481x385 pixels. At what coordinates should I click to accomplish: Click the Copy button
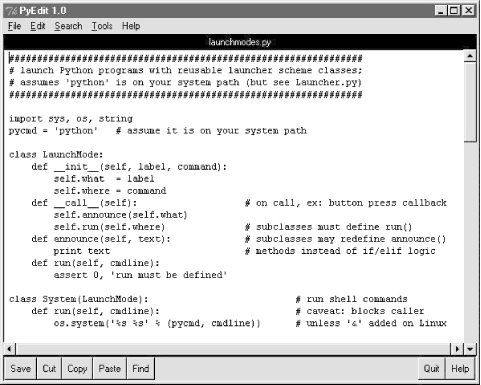[77, 368]
